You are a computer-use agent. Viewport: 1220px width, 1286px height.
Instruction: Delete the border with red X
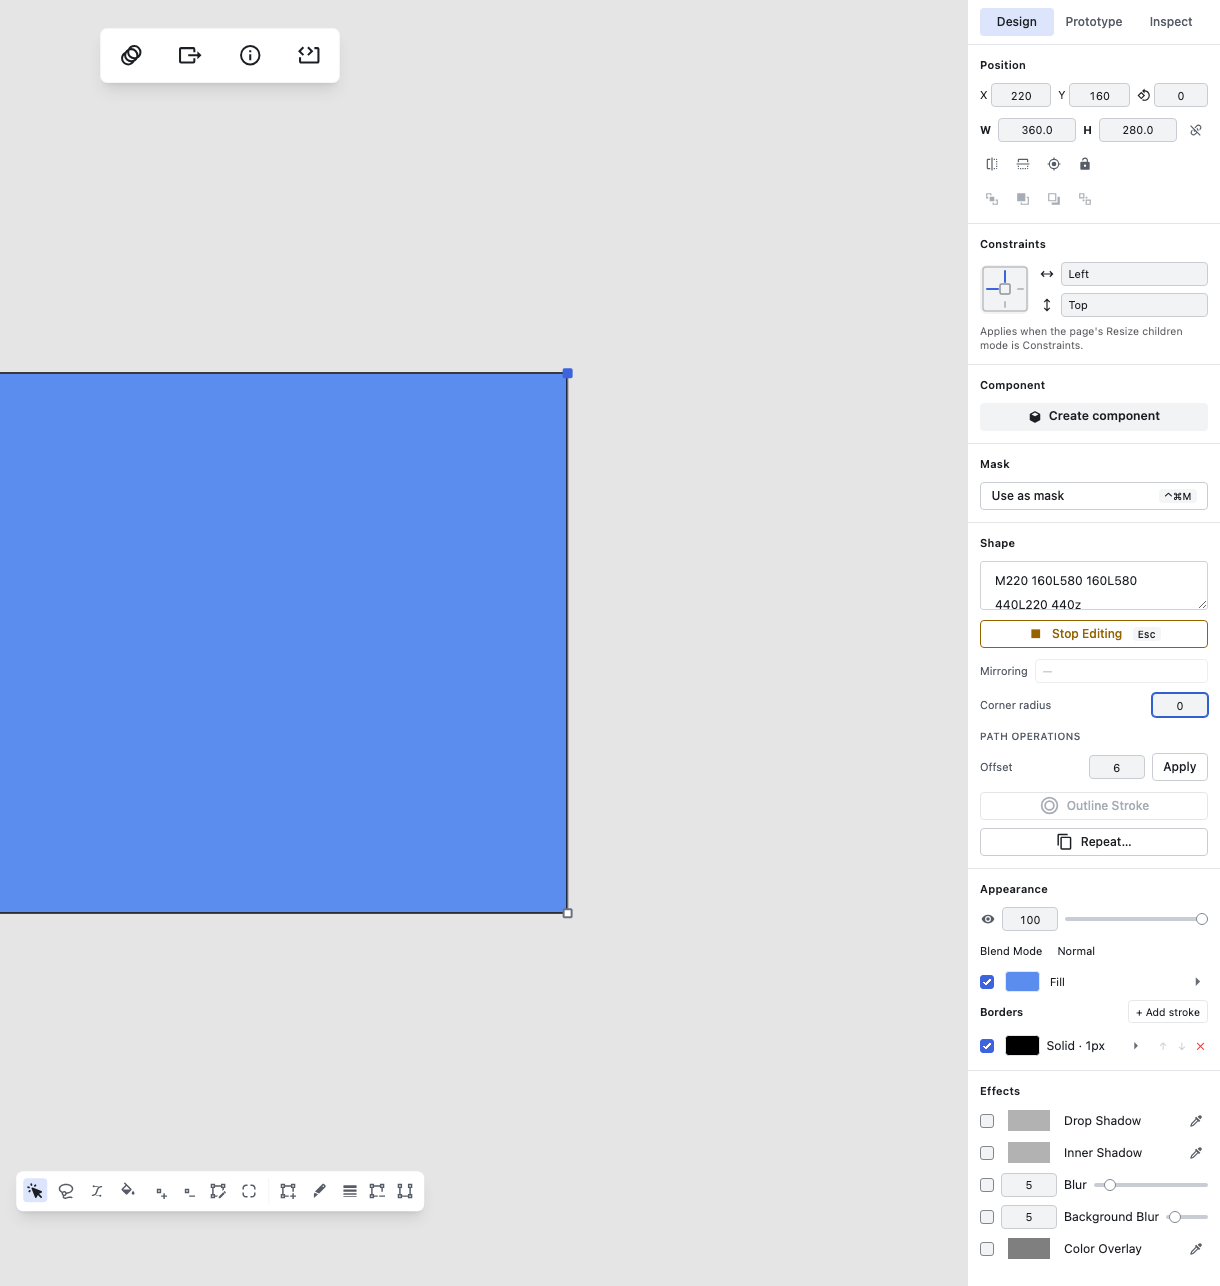pos(1201,1046)
